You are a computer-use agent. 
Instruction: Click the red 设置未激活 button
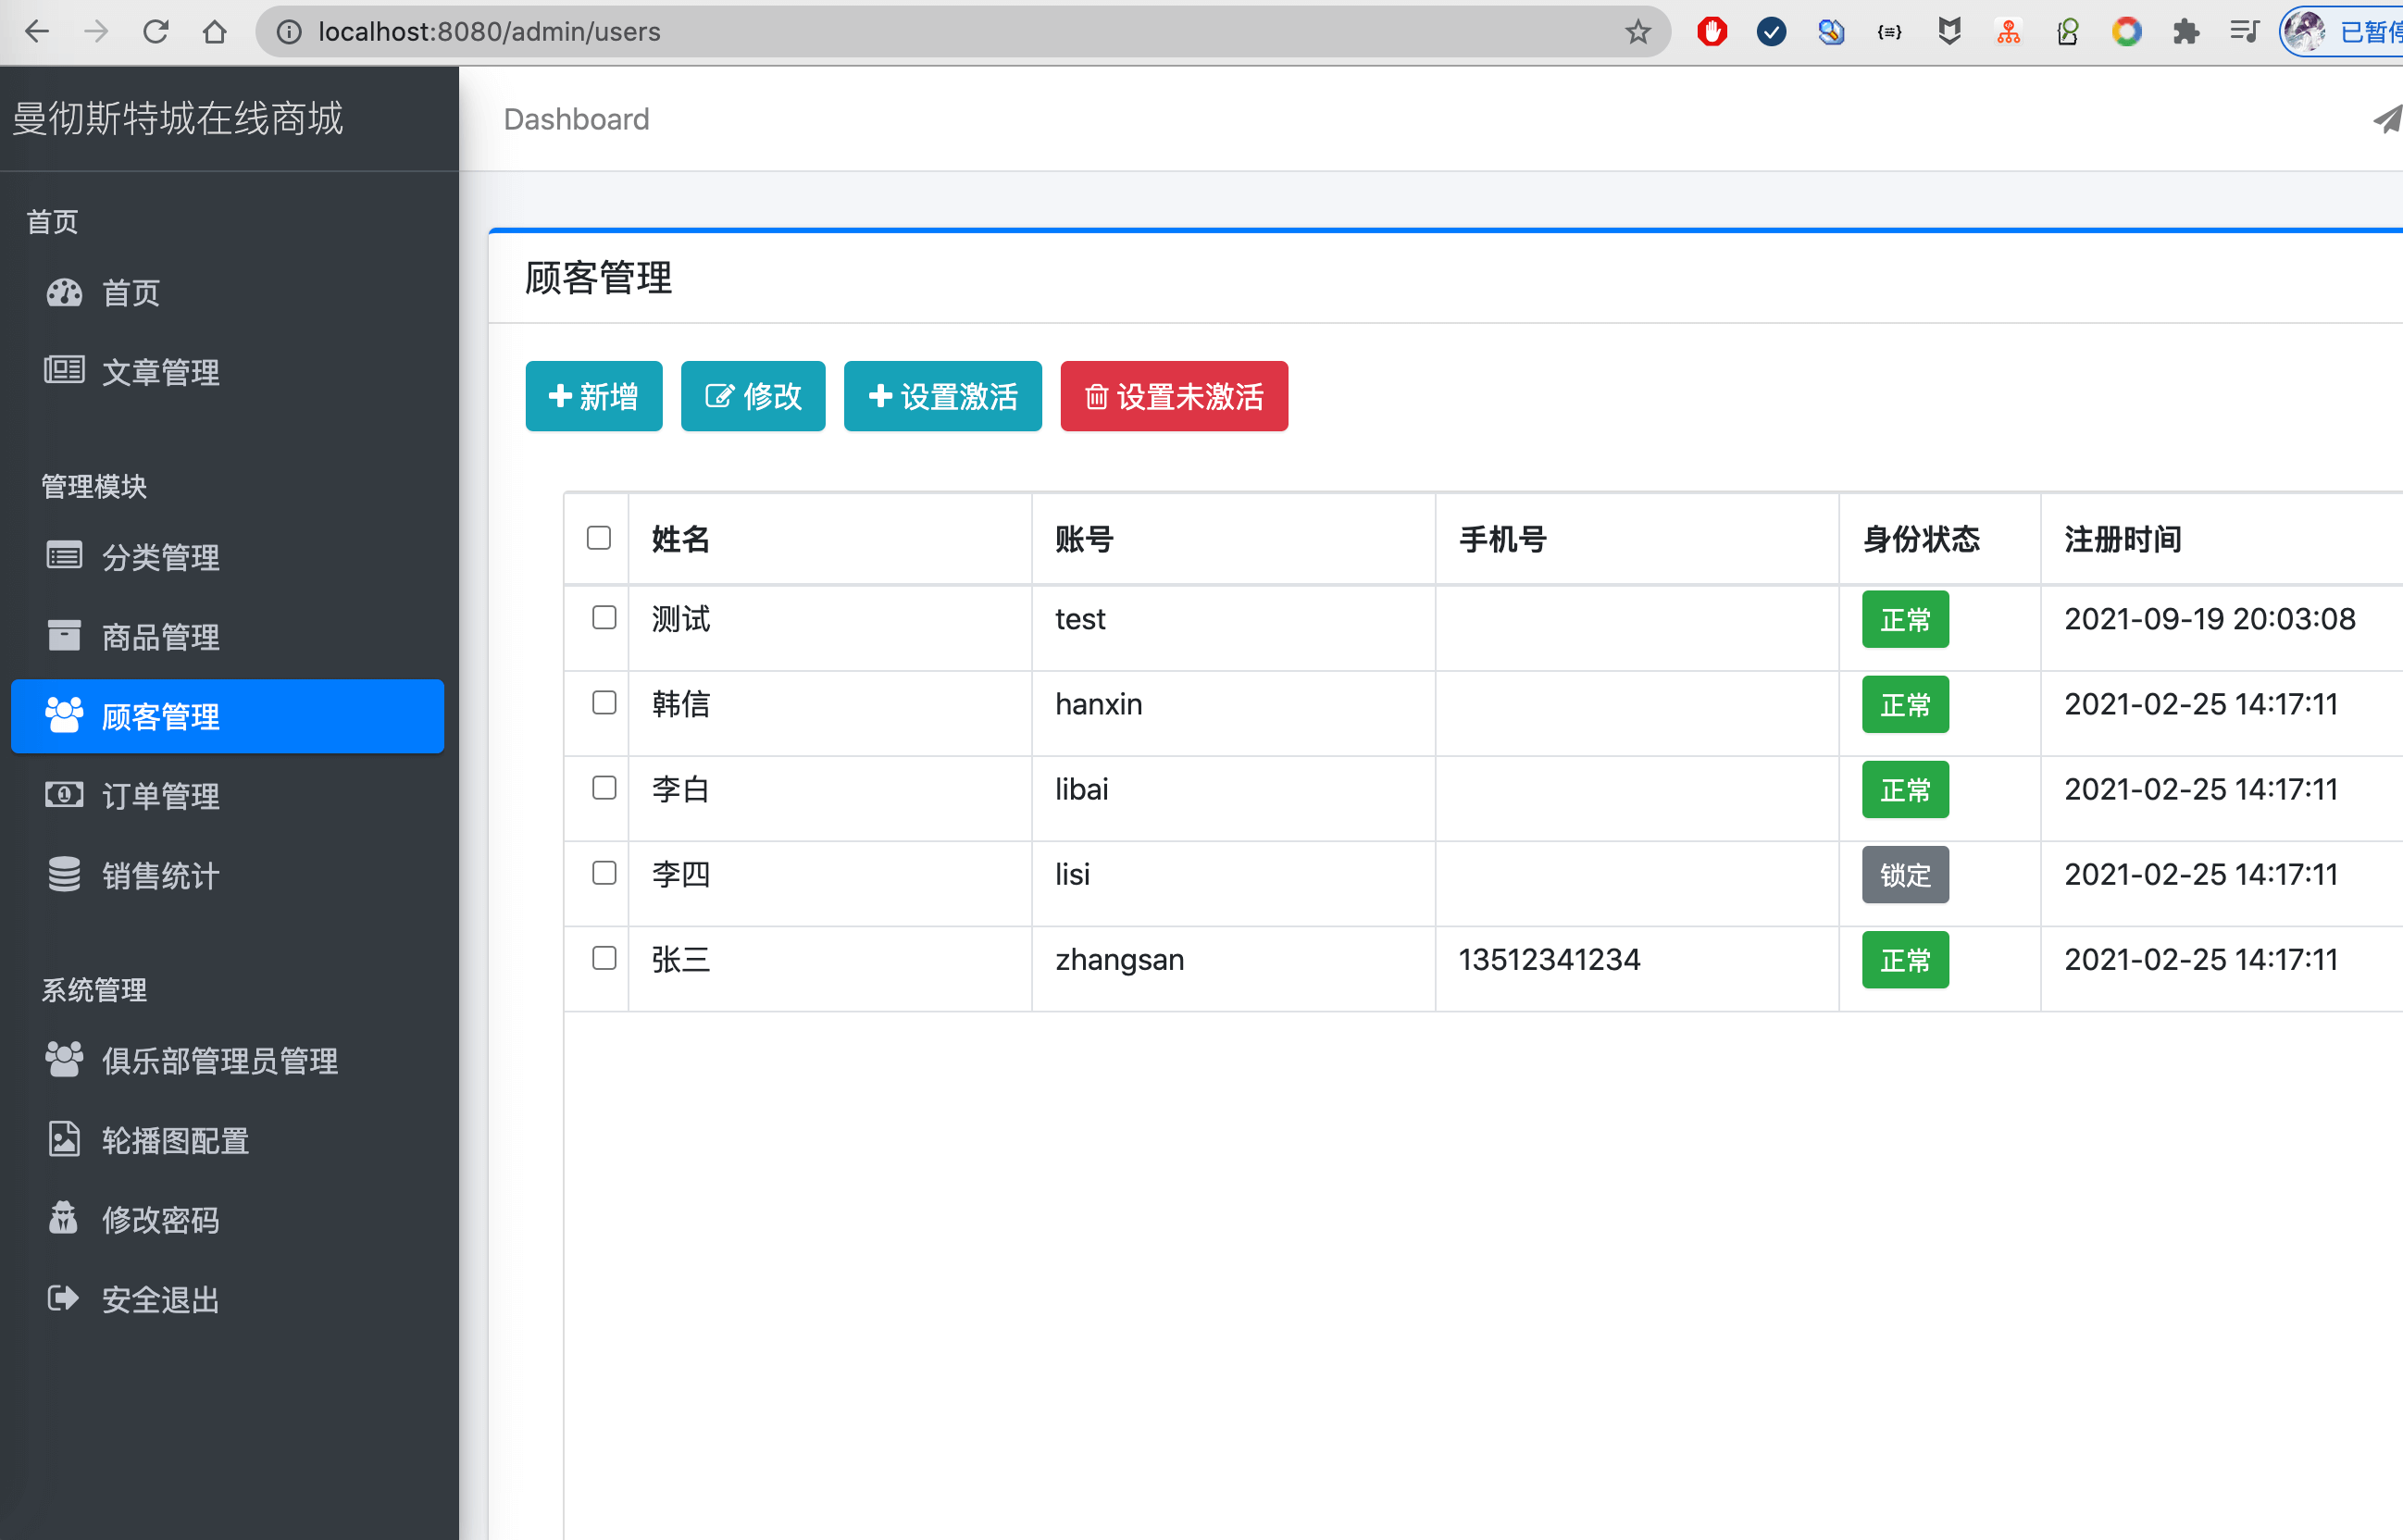point(1174,396)
